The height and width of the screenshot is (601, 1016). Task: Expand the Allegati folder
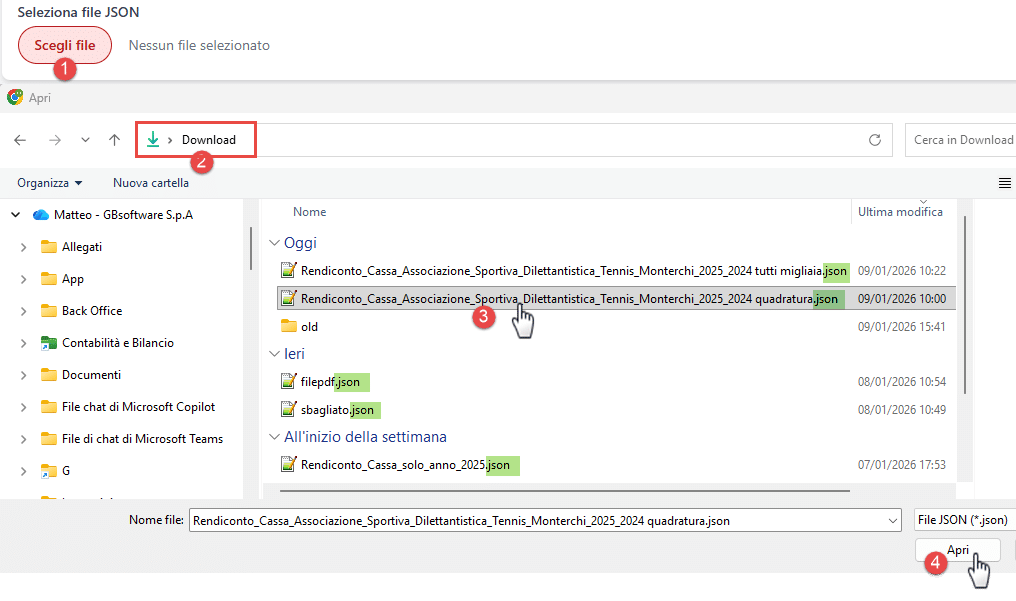coord(23,247)
